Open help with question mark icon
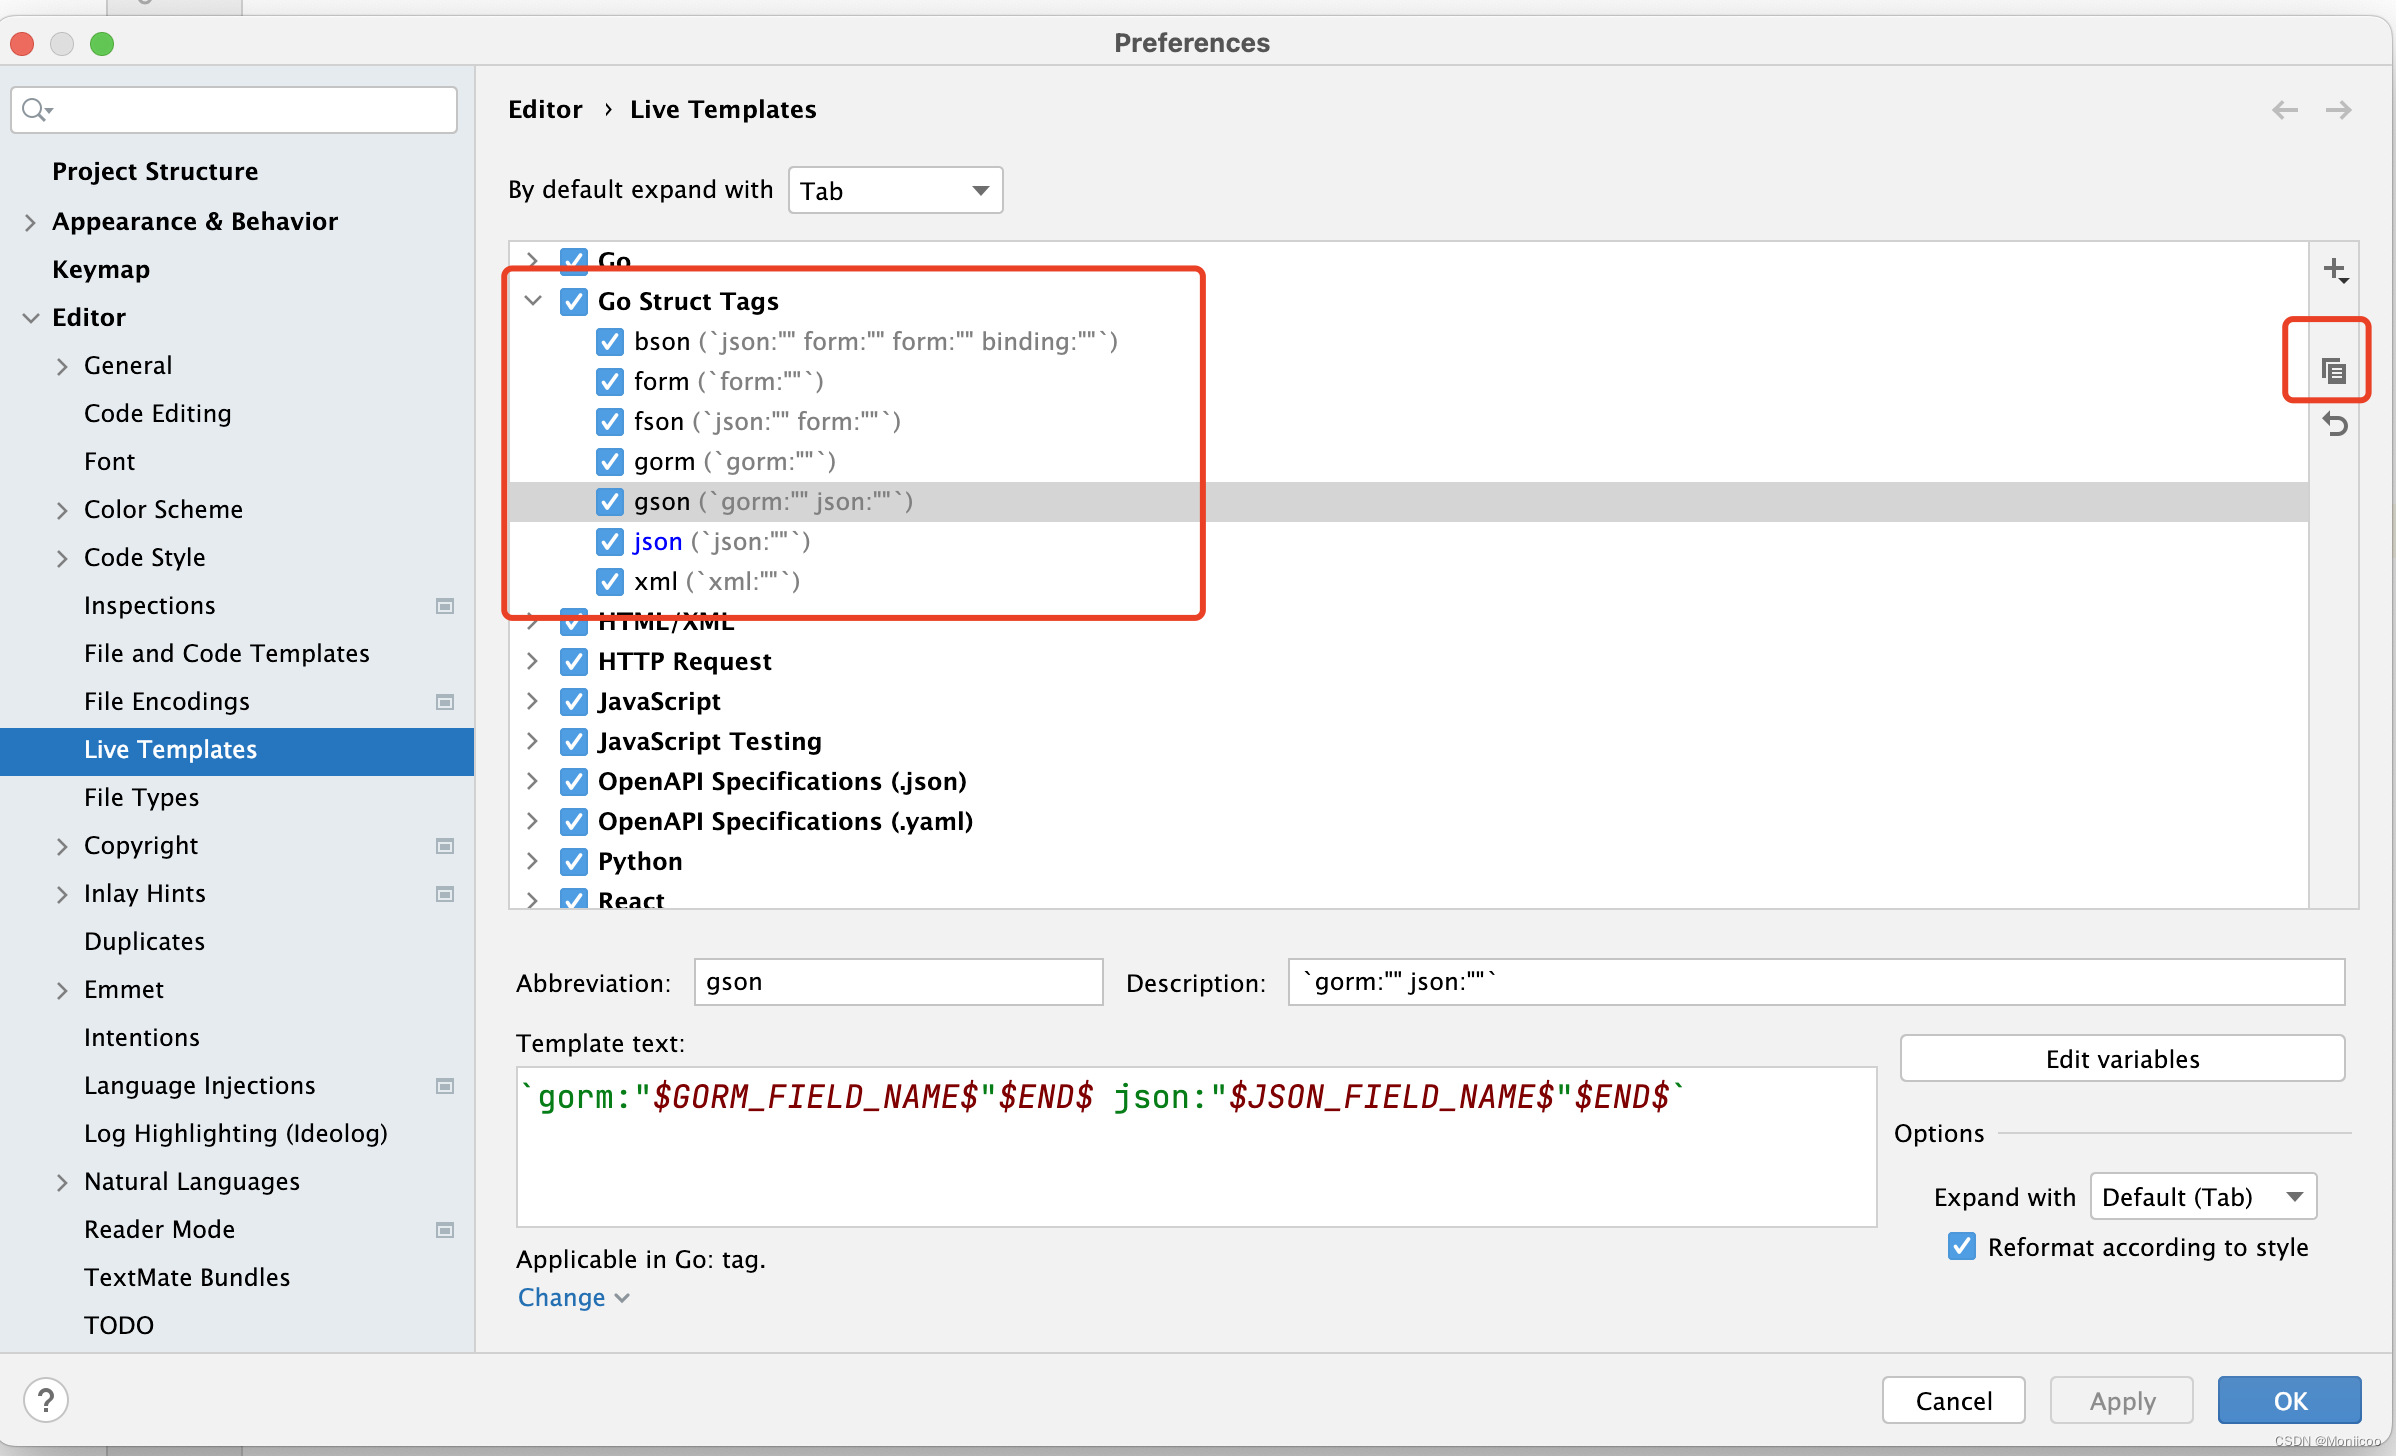This screenshot has height=1456, width=2396. pos(46,1400)
